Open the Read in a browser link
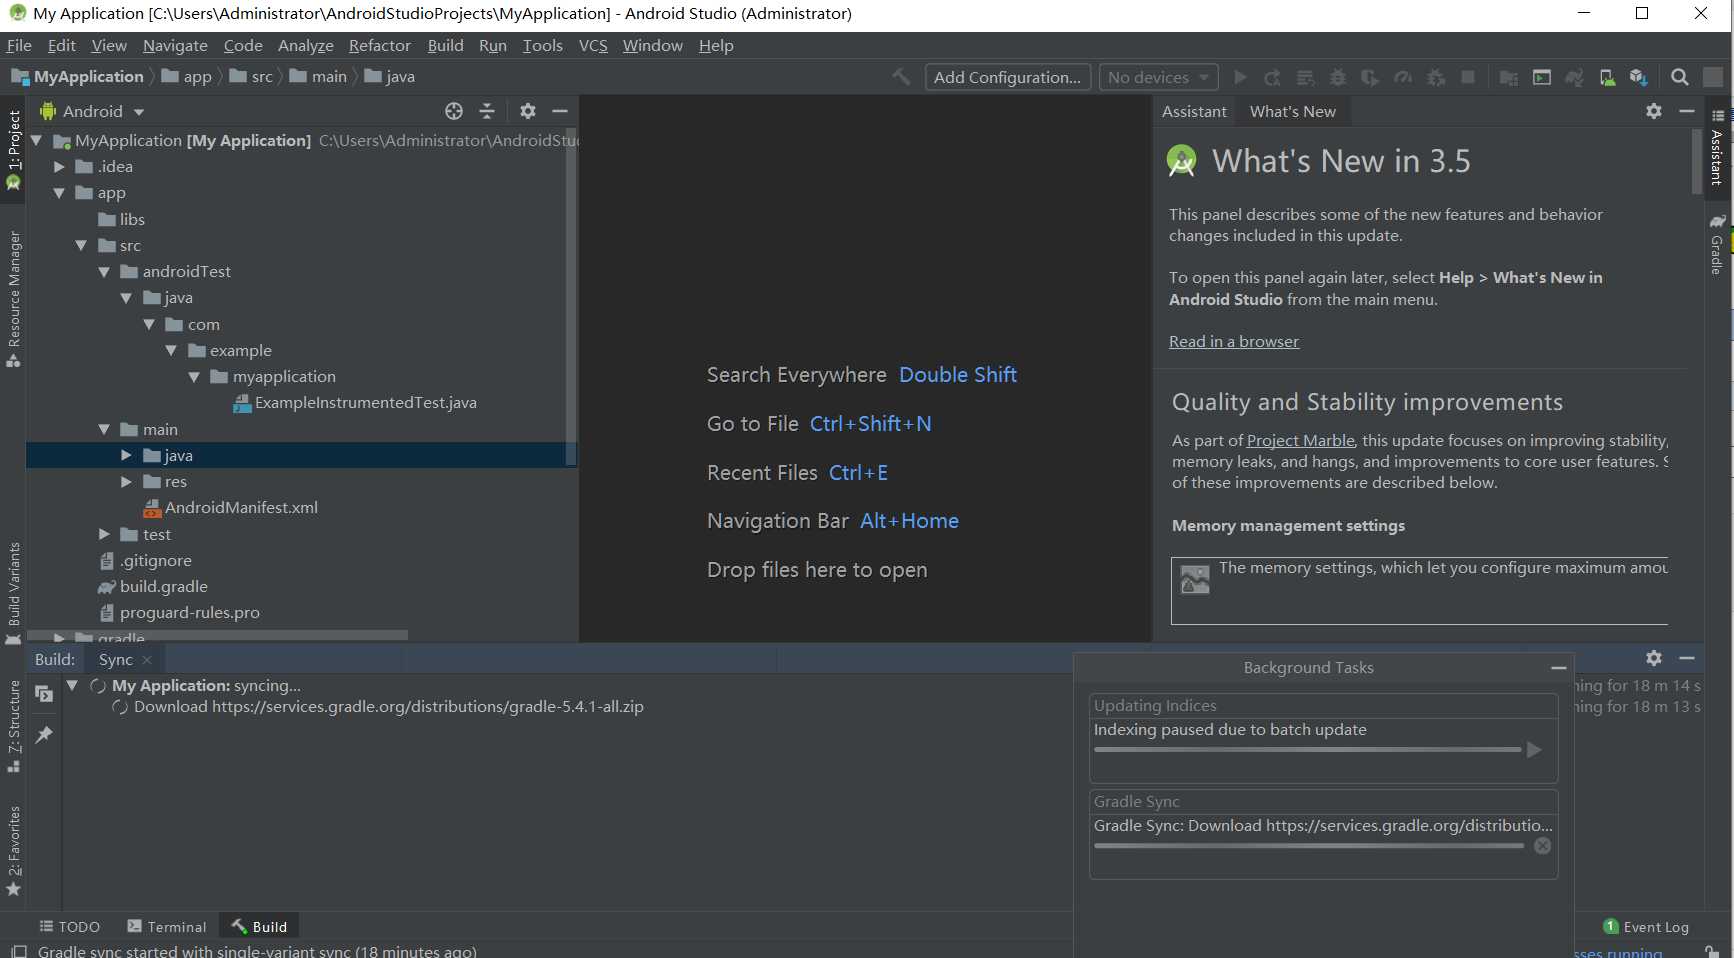 click(x=1234, y=342)
